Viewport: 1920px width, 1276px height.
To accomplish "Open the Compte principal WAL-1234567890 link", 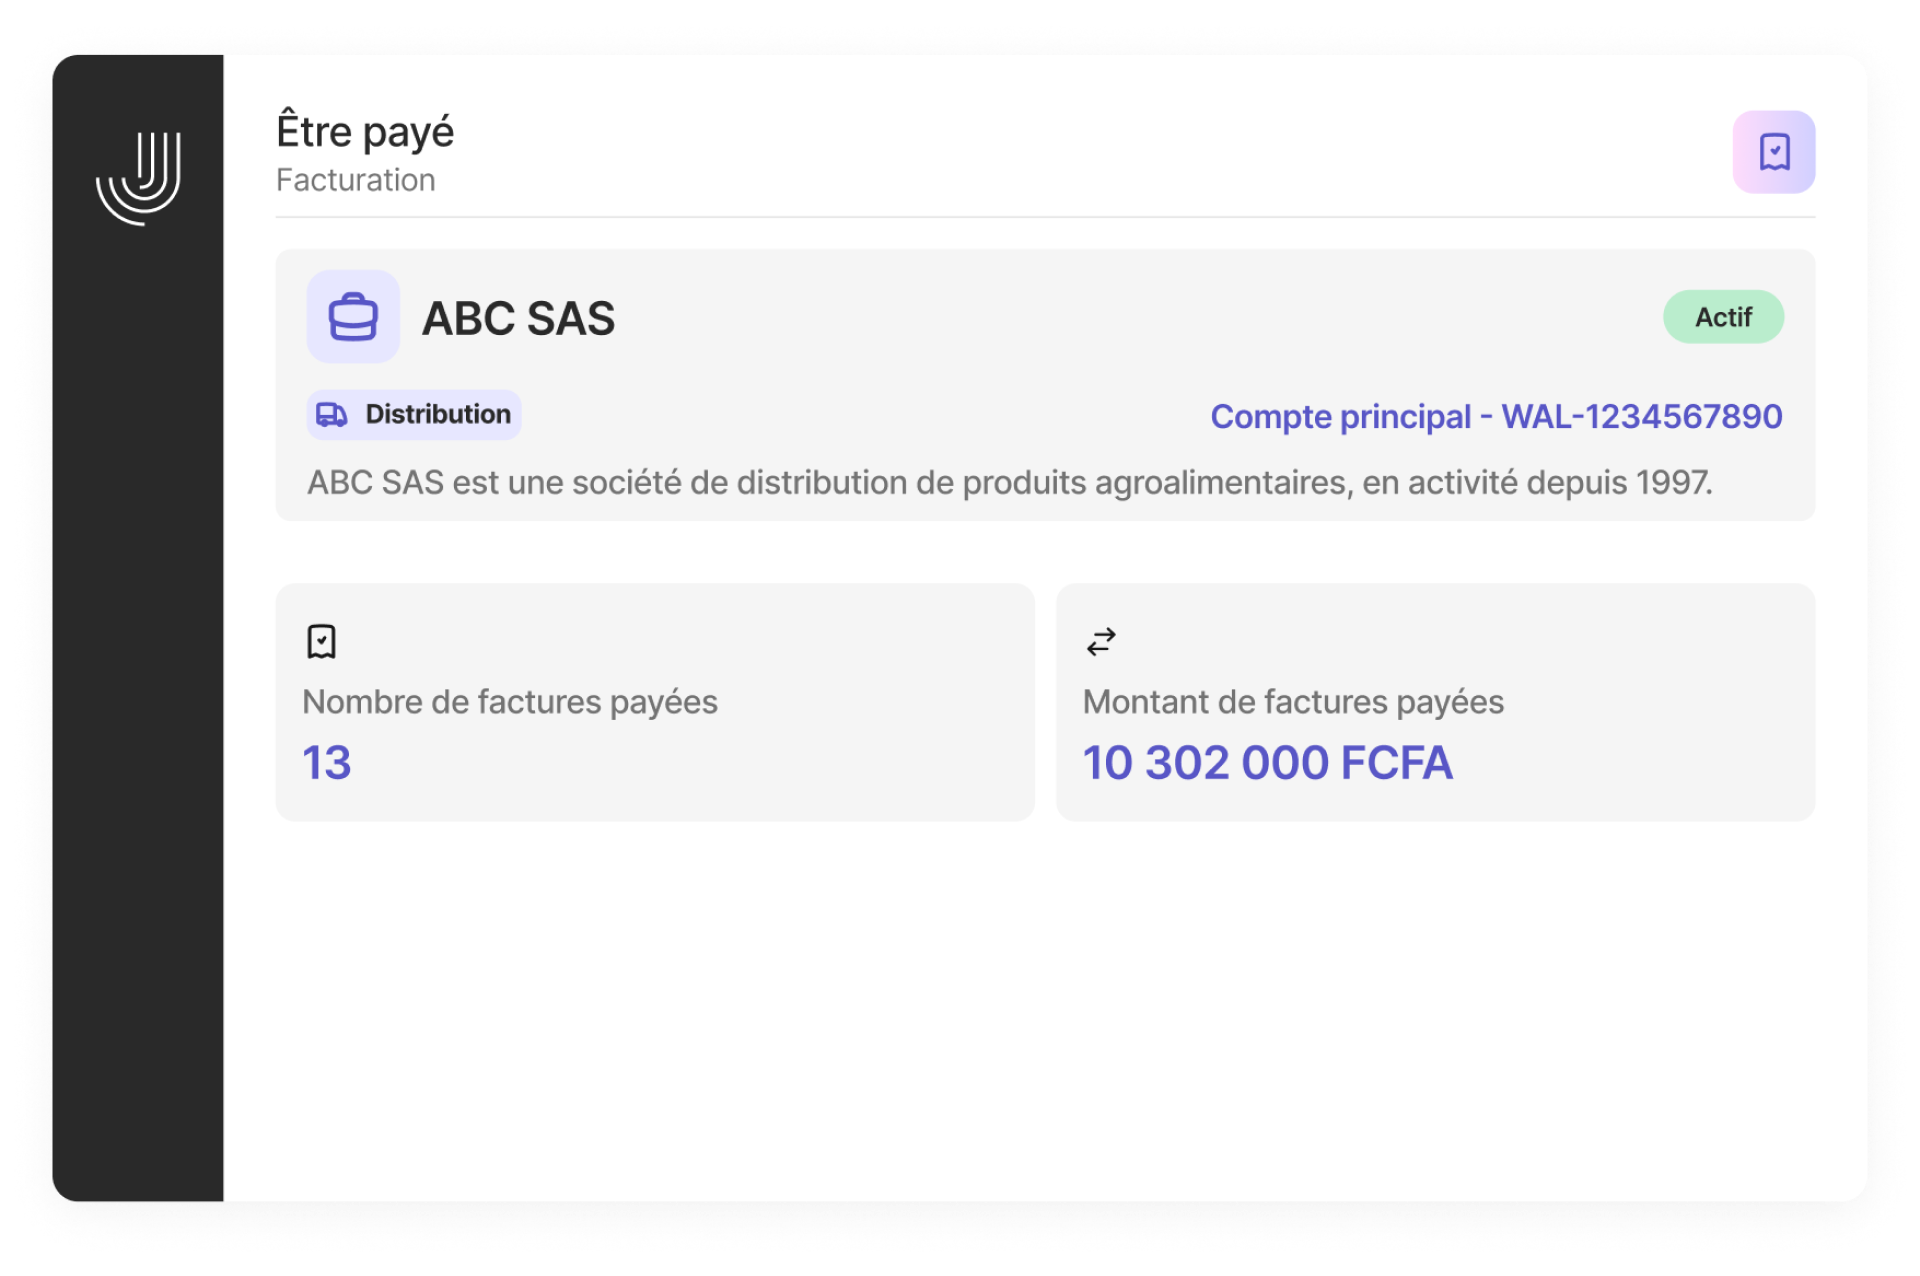I will pos(1496,416).
